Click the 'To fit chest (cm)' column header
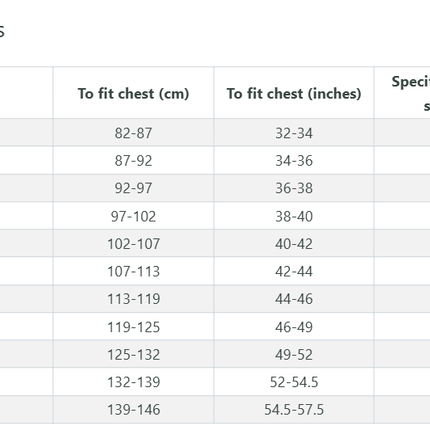The height and width of the screenshot is (430, 430). (133, 93)
